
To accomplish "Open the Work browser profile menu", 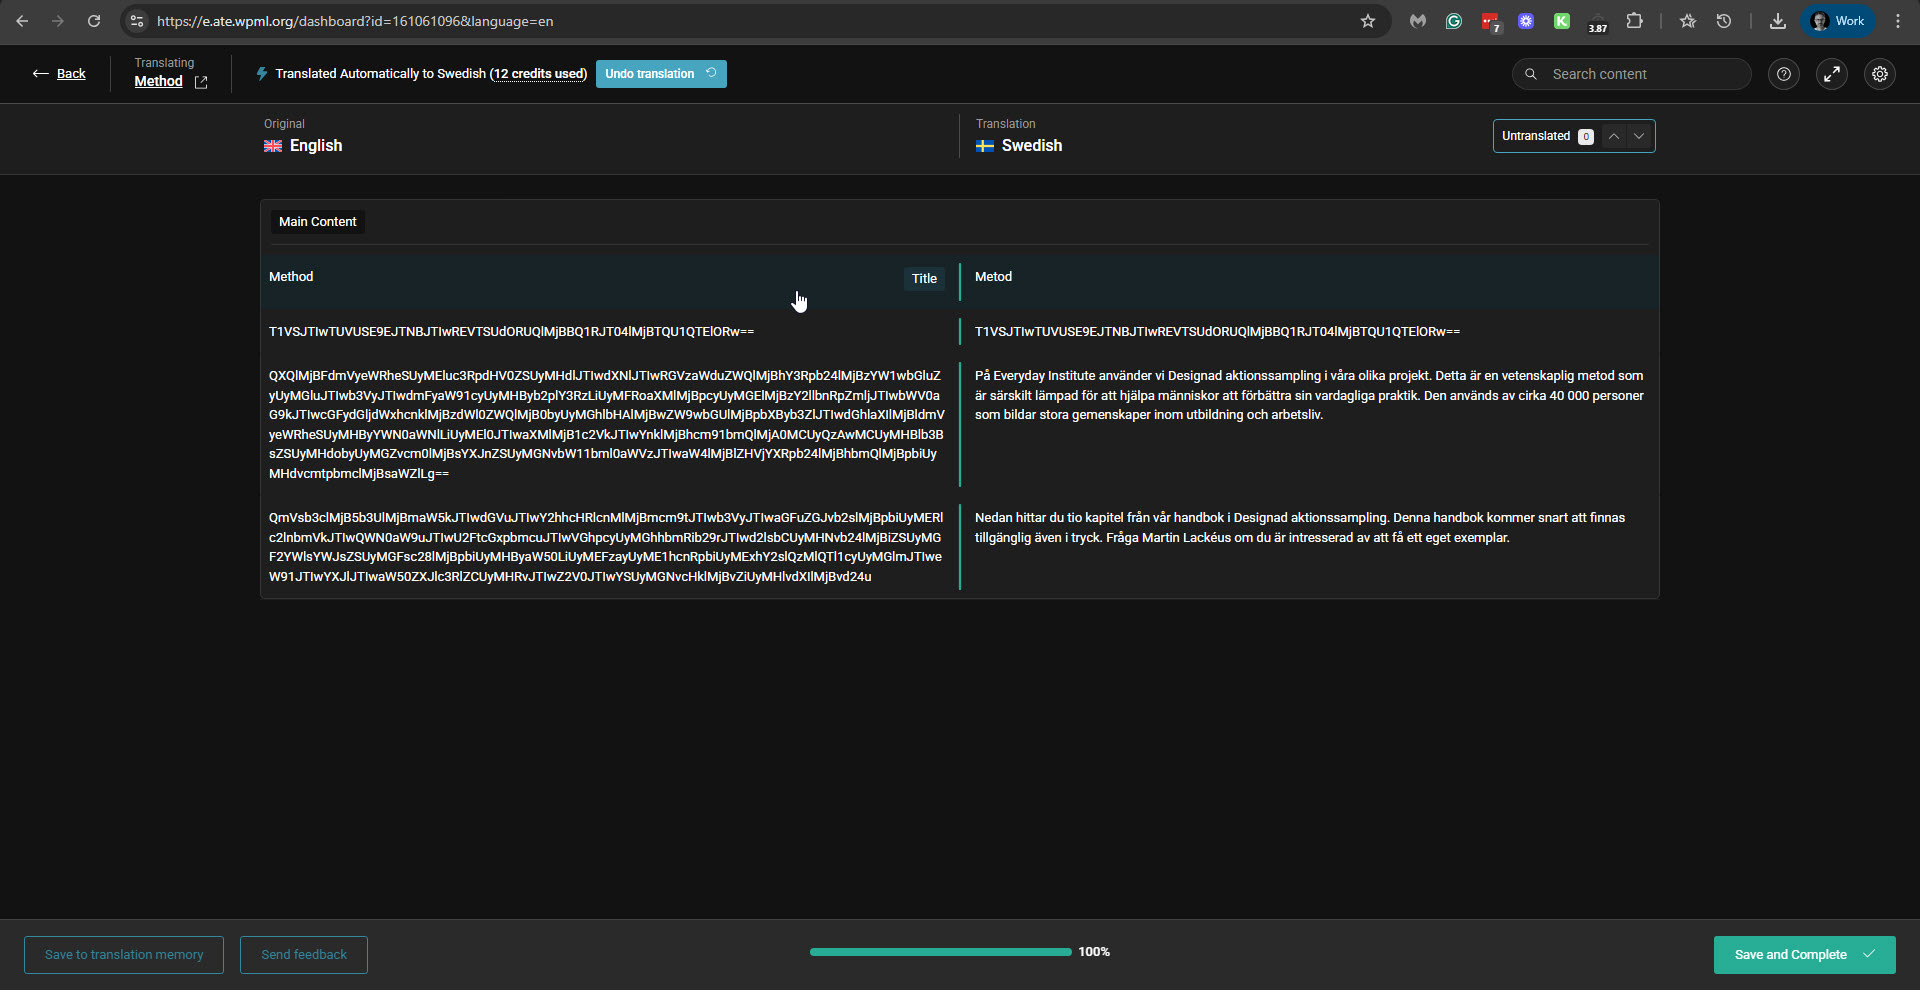I will coord(1838,21).
